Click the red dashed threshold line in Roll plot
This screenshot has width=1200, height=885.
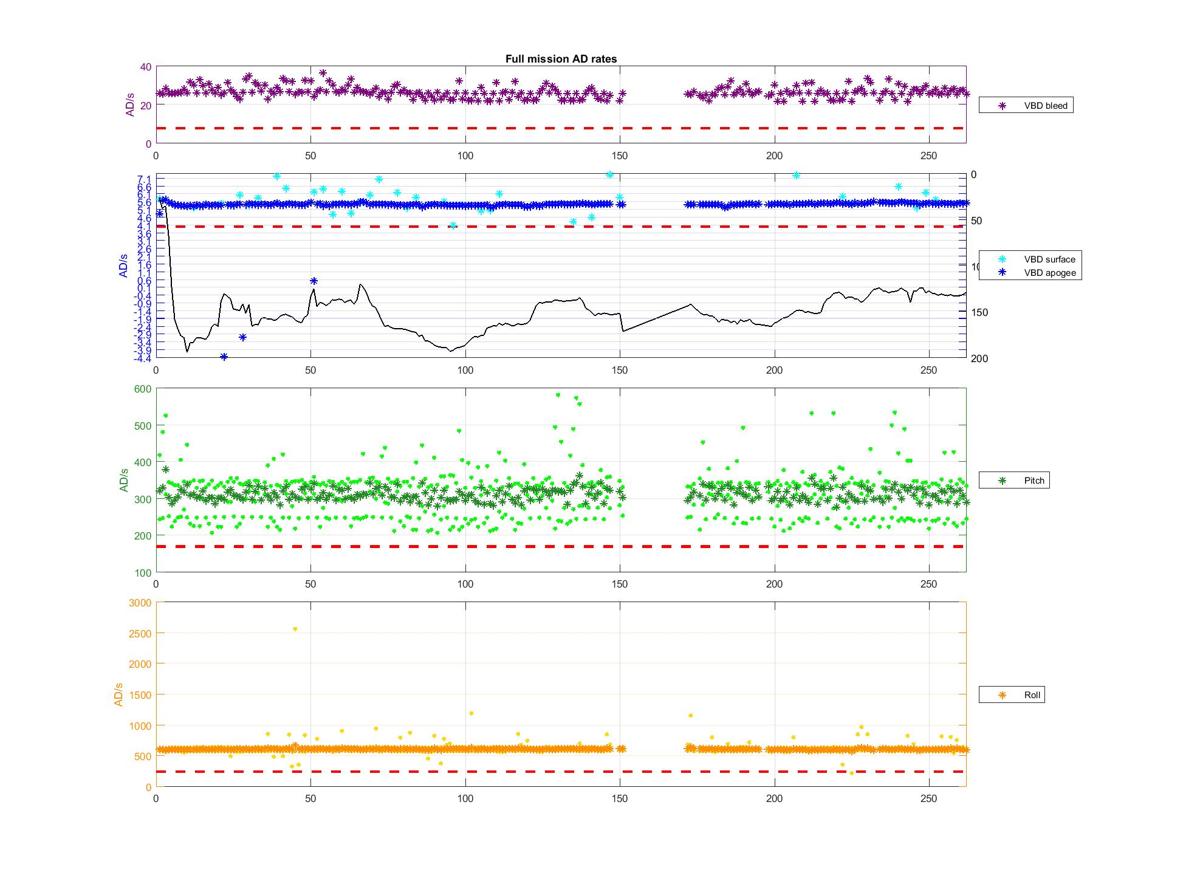pyautogui.click(x=560, y=771)
